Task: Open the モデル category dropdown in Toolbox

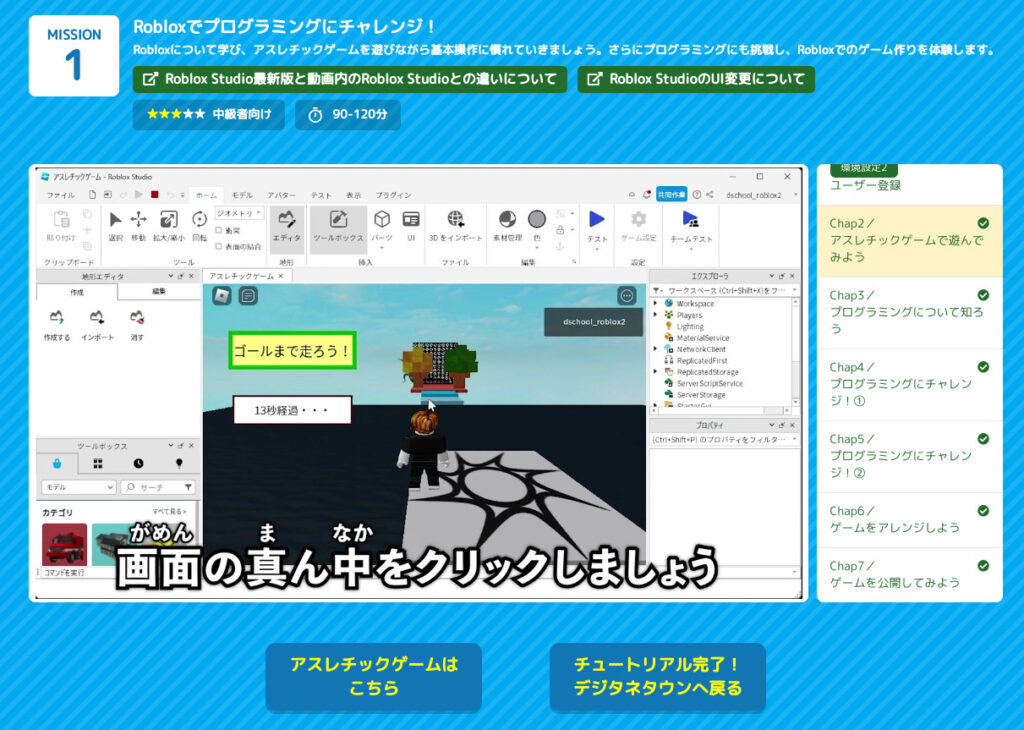Action: click(78, 487)
